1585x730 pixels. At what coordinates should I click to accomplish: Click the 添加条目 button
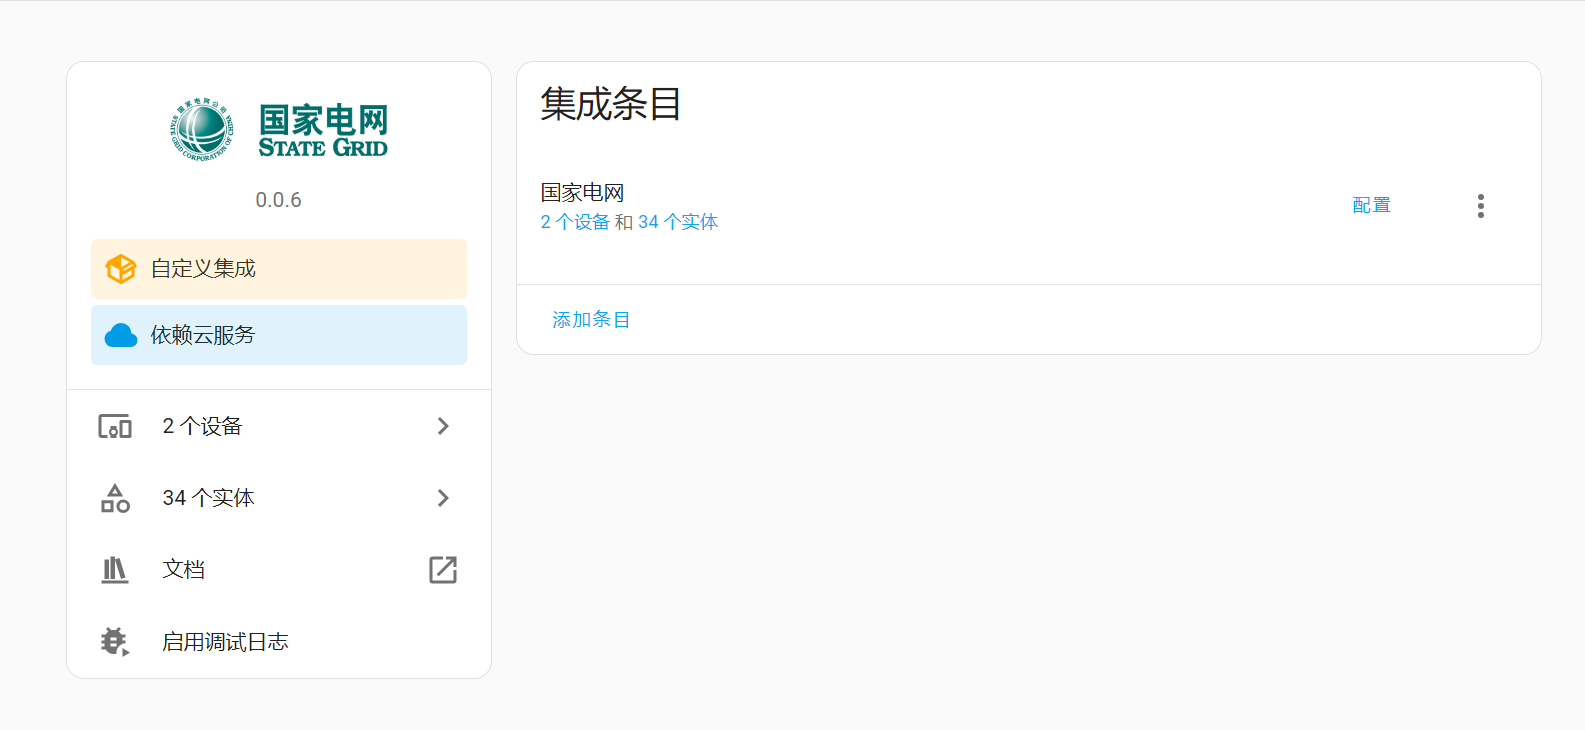[591, 320]
